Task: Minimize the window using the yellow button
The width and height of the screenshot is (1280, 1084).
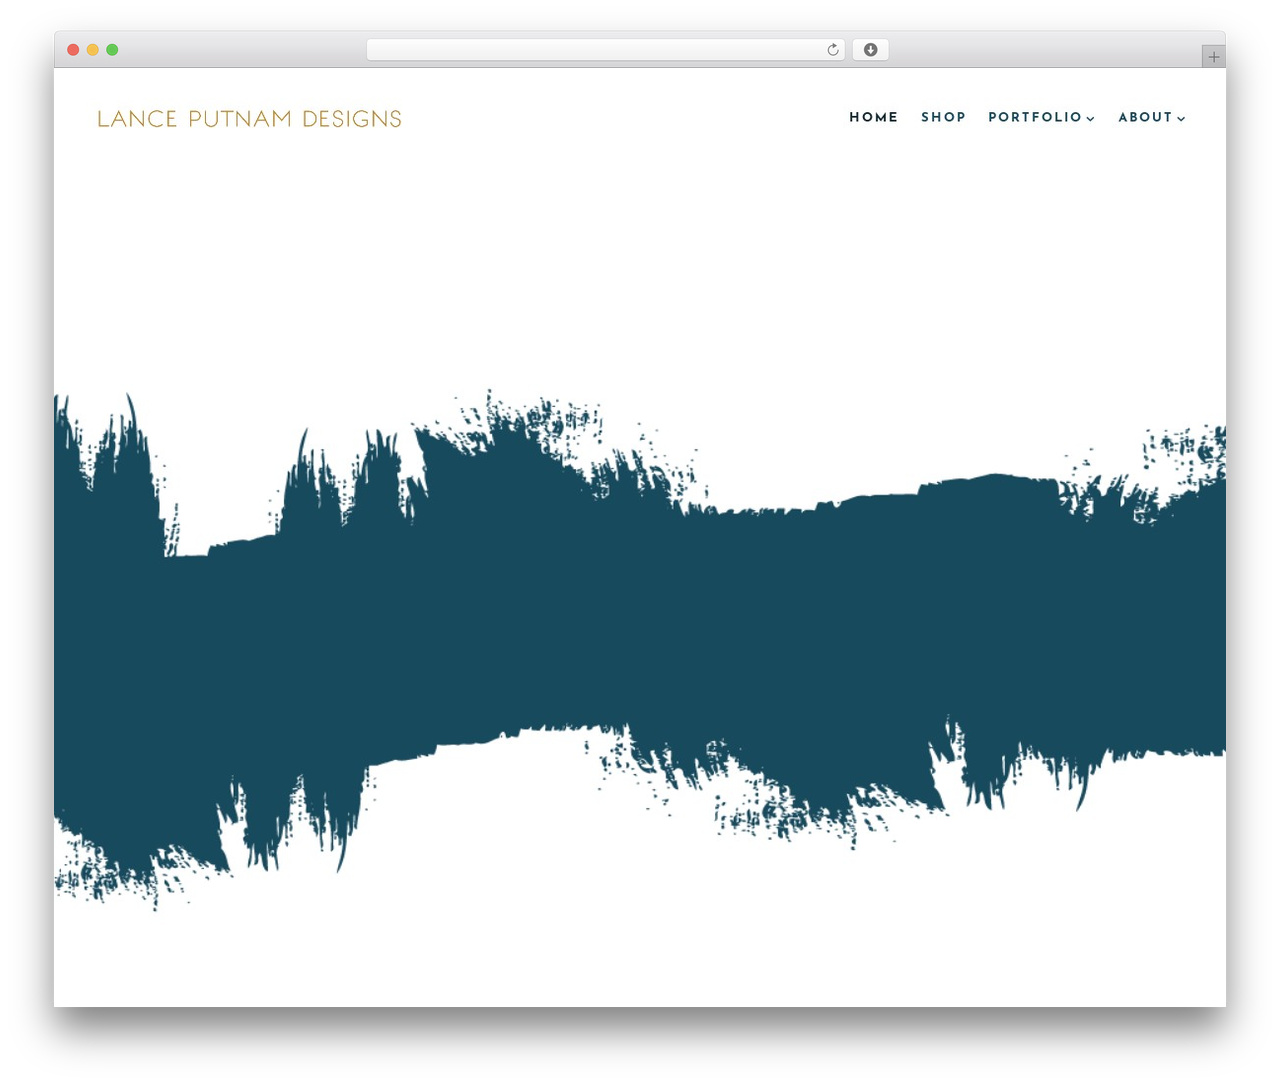Action: (x=92, y=50)
